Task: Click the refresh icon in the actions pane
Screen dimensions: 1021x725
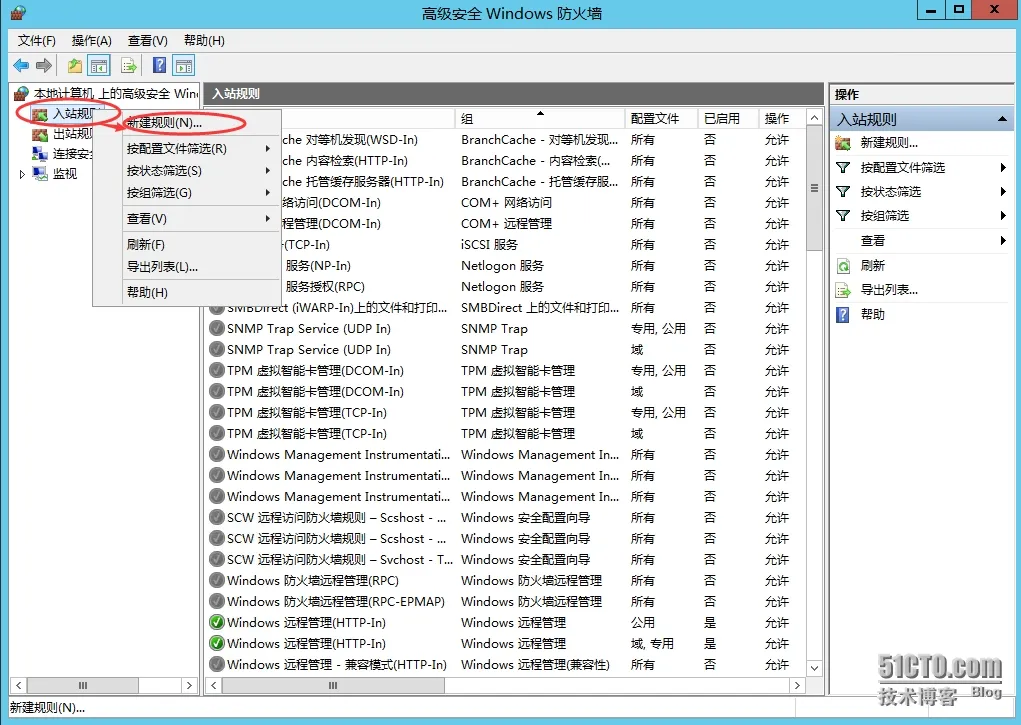Action: pyautogui.click(x=843, y=266)
